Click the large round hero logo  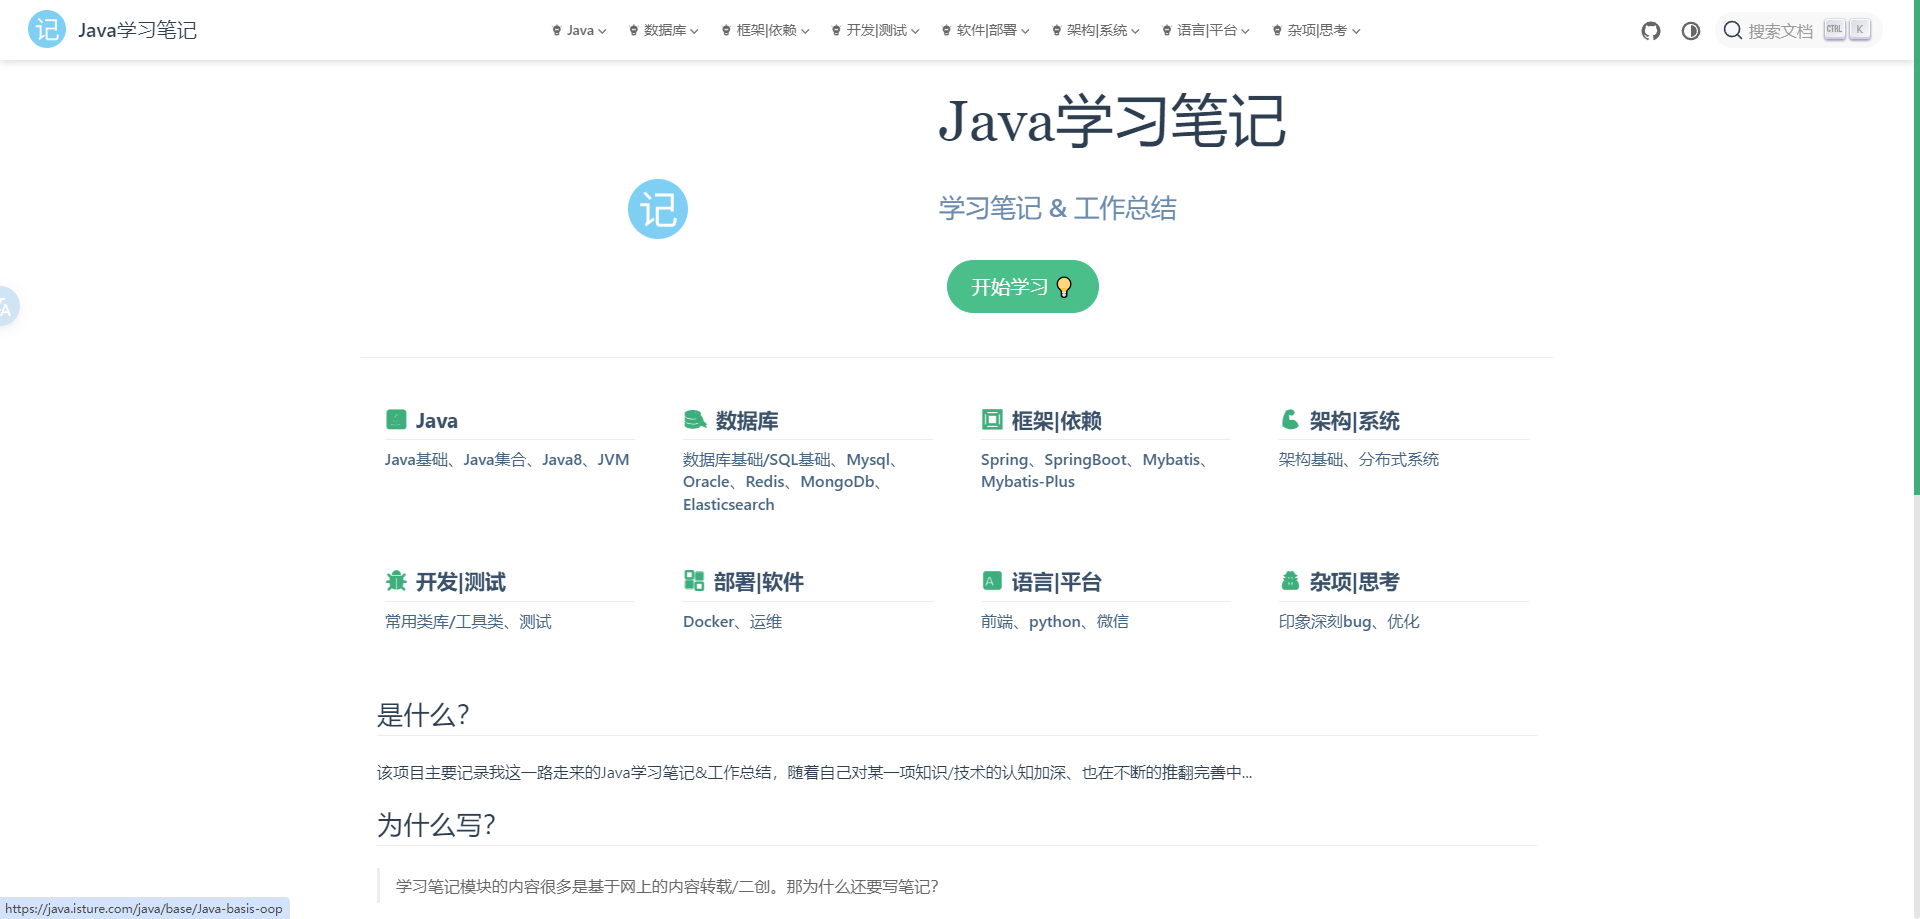pos(657,209)
